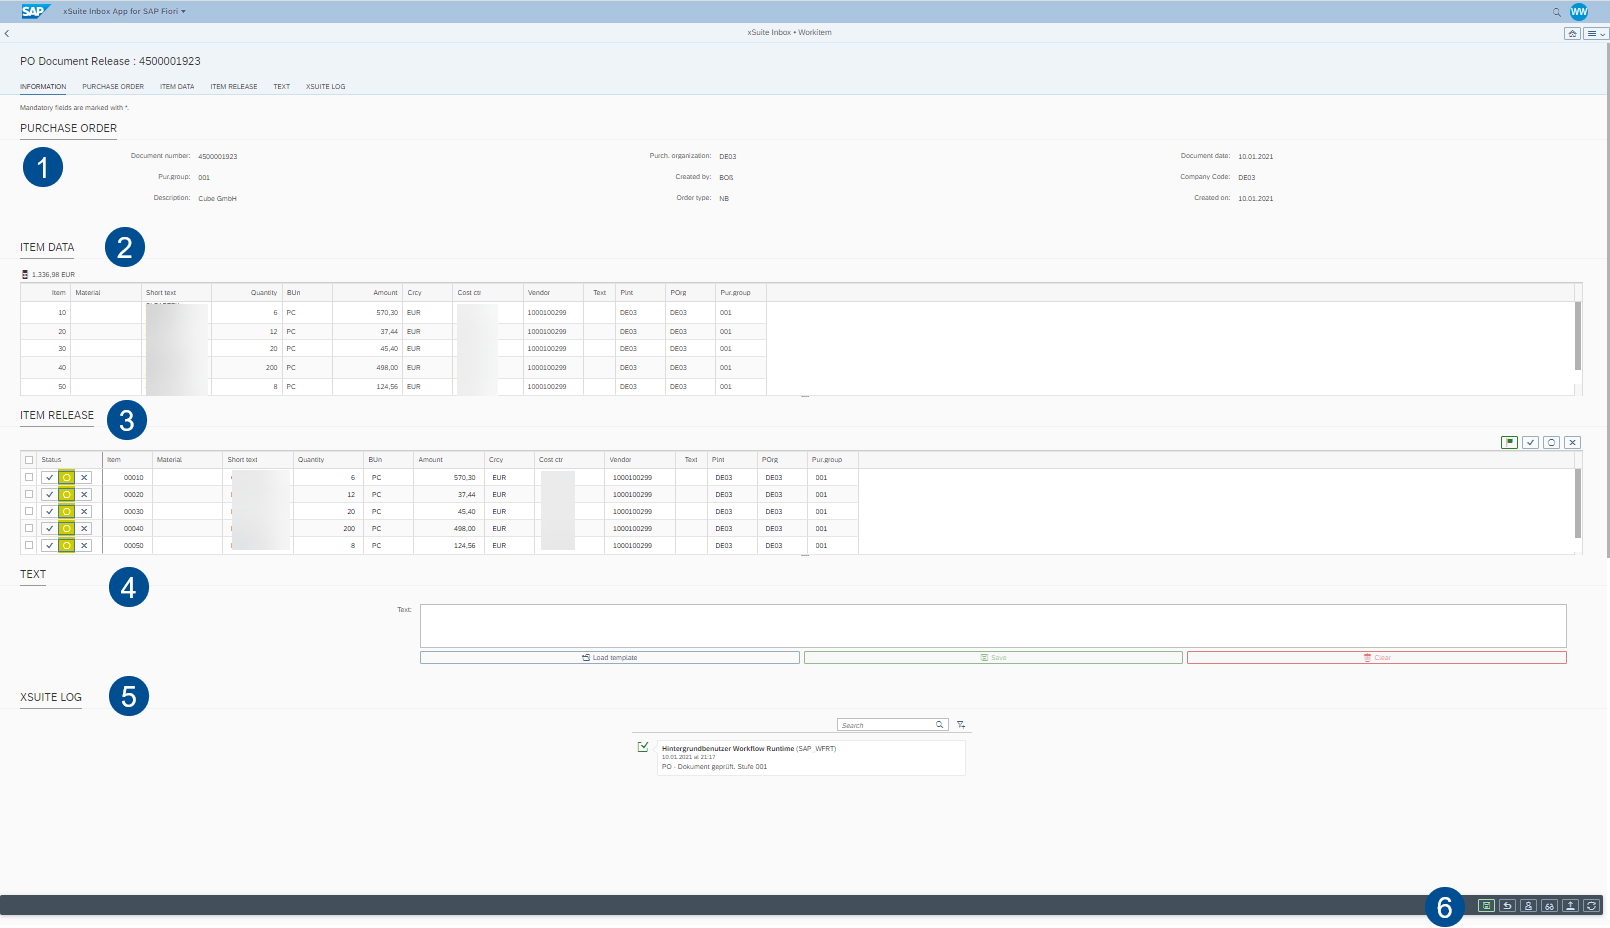Open the menu chevron at the top right corner
This screenshot has width=1610, height=928.
click(1598, 33)
